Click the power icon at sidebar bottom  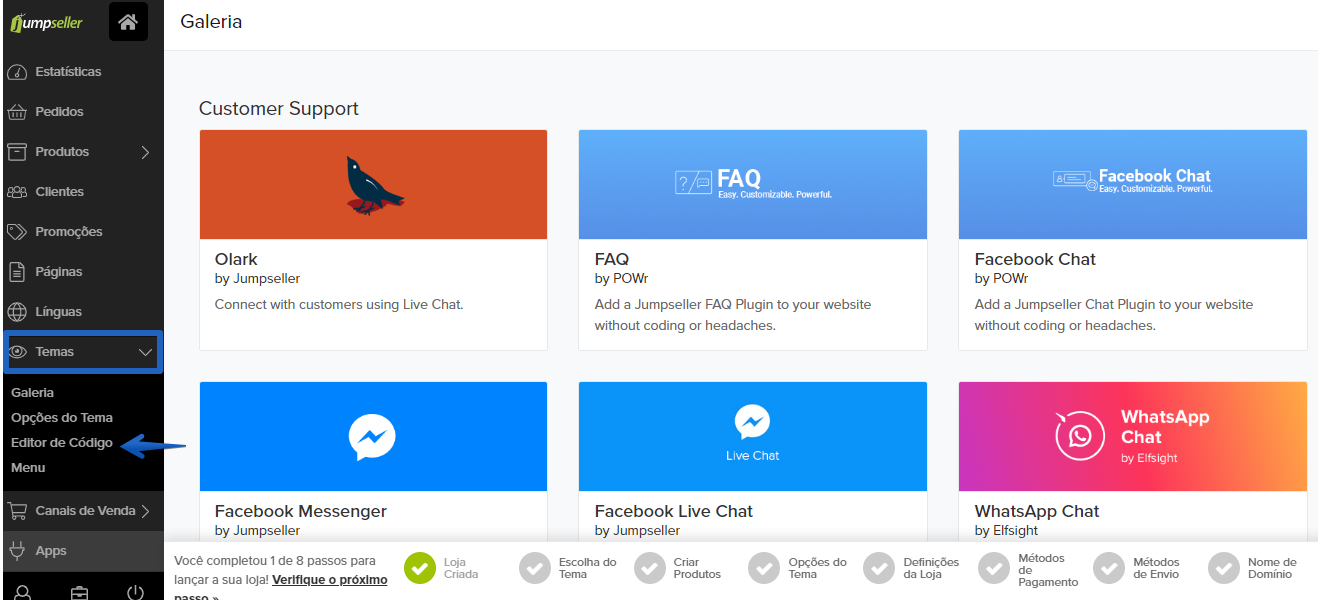(x=136, y=592)
